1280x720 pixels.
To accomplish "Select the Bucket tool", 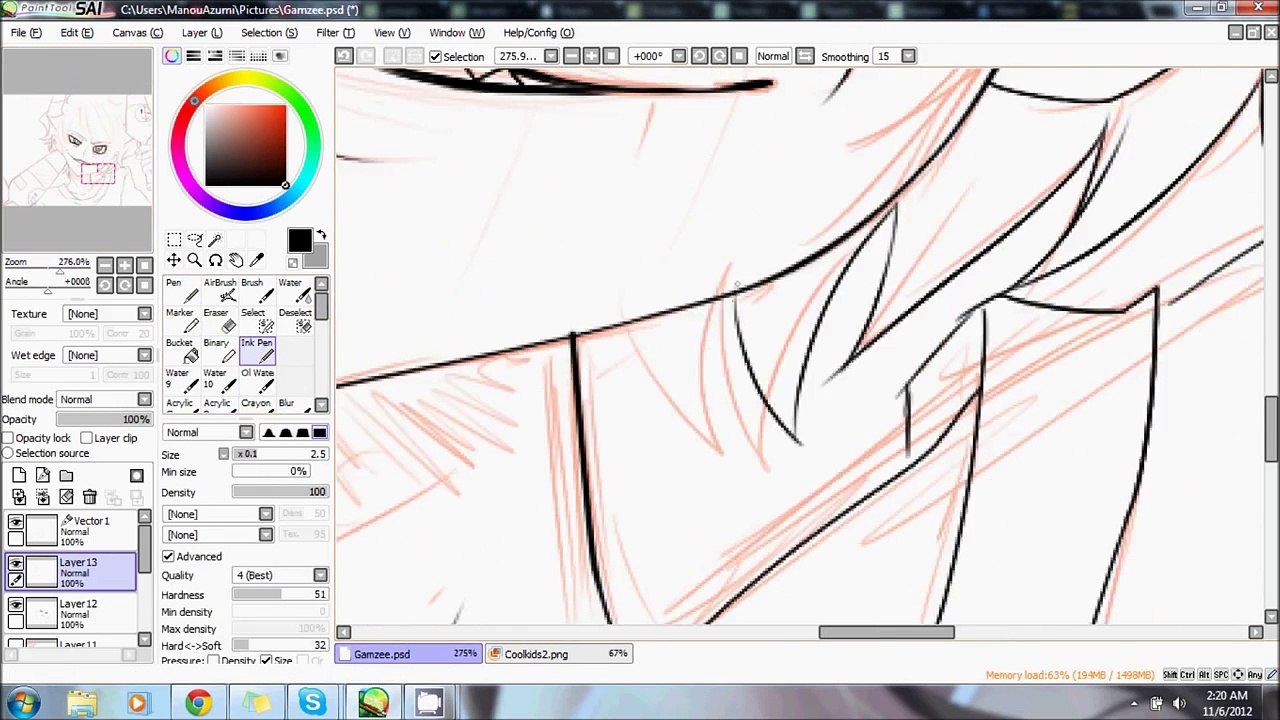I will pos(181,351).
